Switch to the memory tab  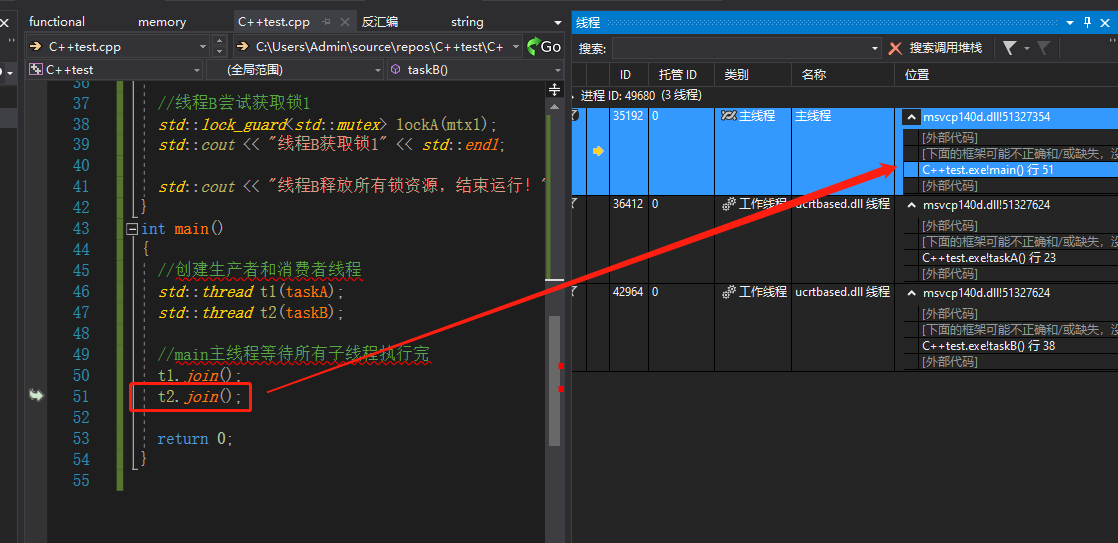tap(162, 21)
